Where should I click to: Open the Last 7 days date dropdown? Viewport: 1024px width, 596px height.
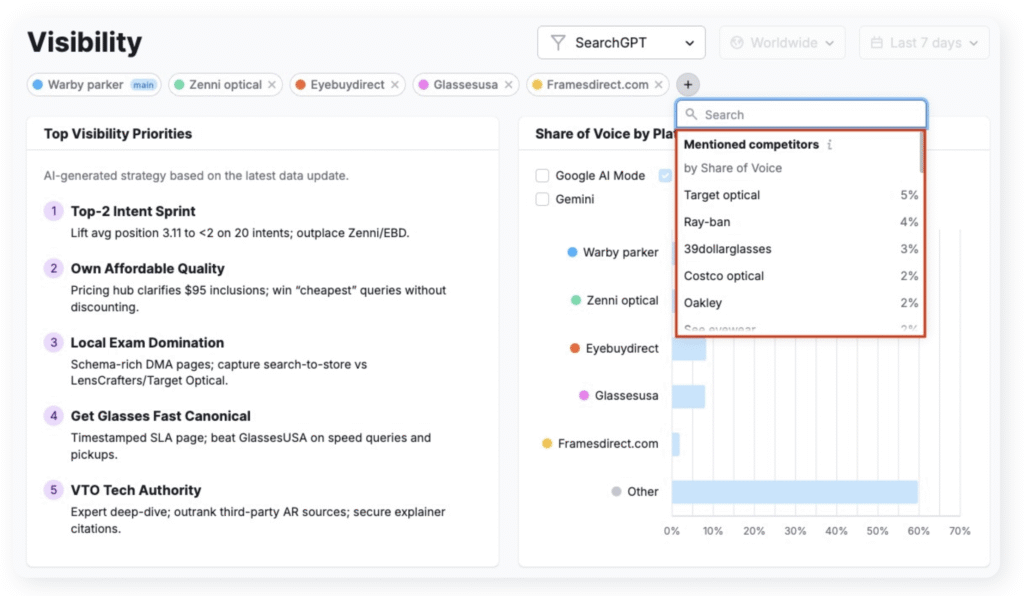point(924,43)
